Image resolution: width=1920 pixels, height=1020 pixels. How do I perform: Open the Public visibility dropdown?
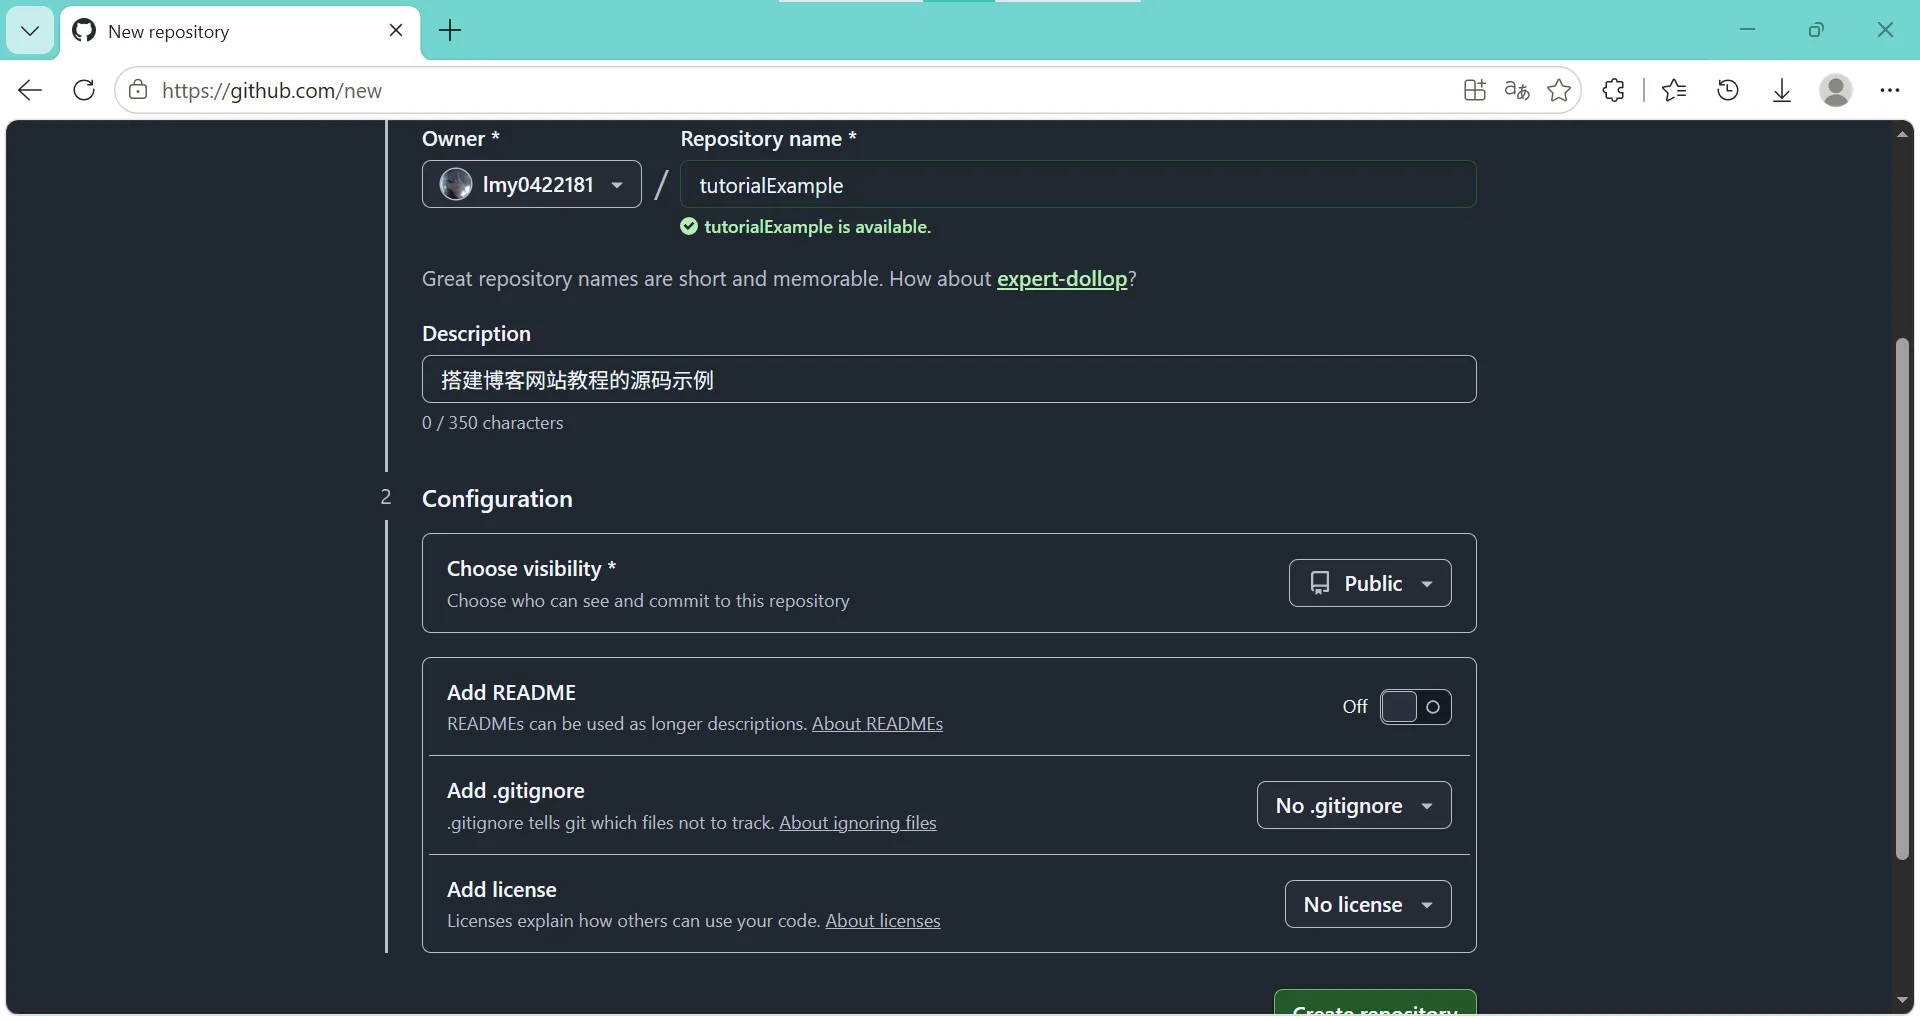(1370, 583)
